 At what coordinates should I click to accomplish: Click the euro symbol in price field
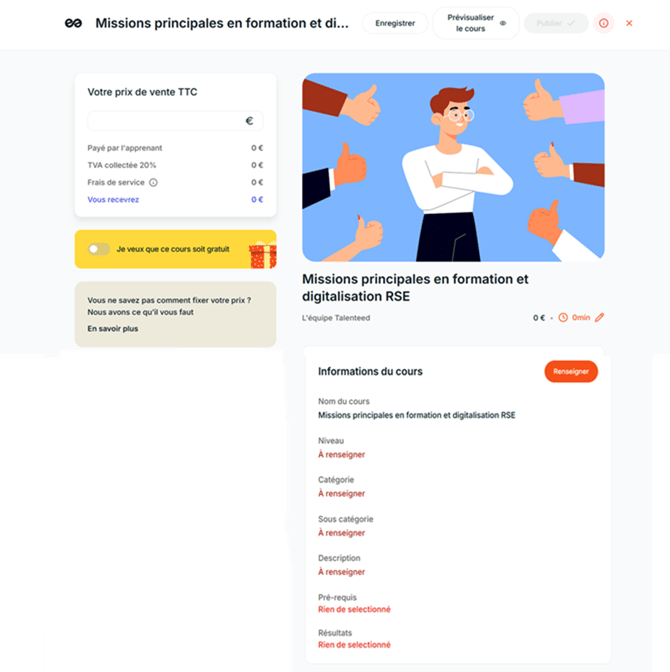pos(249,121)
